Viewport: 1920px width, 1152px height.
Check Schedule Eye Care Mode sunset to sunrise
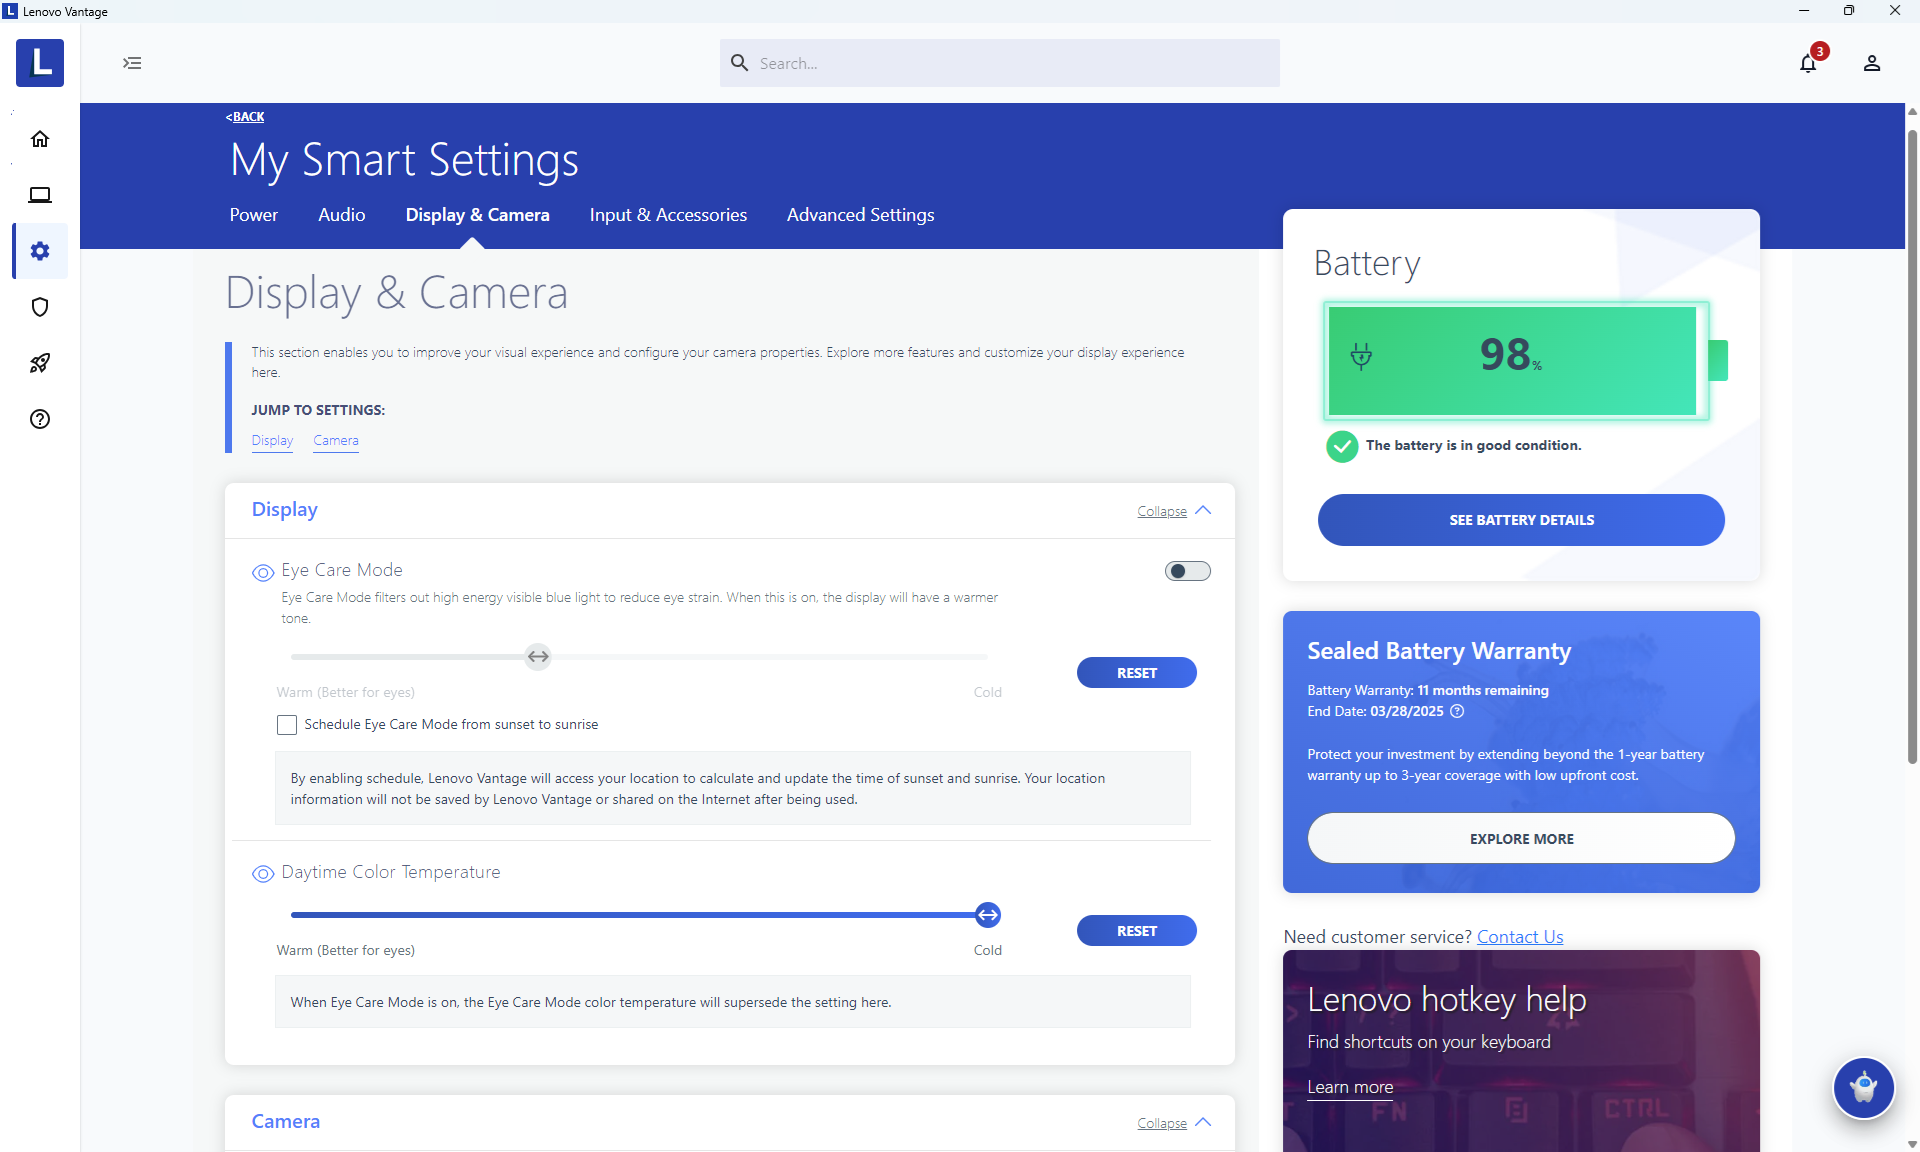tap(287, 725)
